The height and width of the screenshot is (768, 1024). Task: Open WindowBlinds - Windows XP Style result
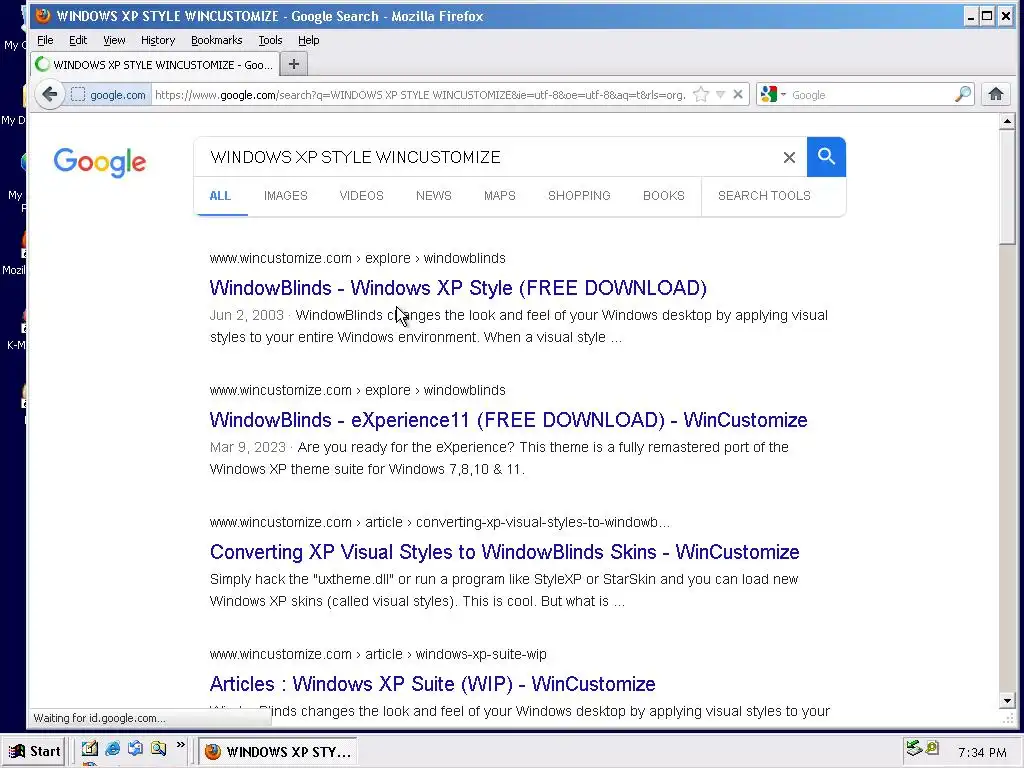tap(458, 288)
